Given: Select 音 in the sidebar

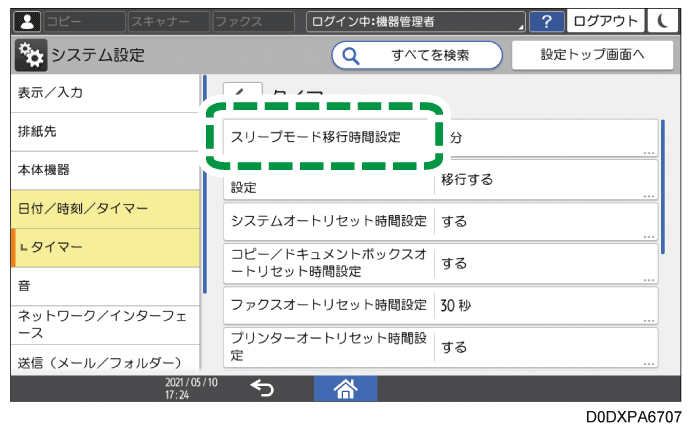Looking at the screenshot, I should [x=105, y=286].
